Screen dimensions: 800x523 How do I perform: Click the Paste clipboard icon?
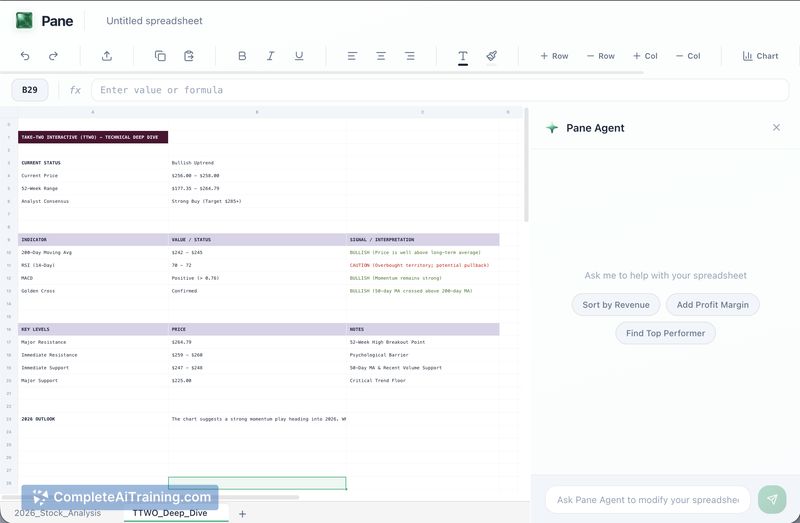tap(189, 56)
